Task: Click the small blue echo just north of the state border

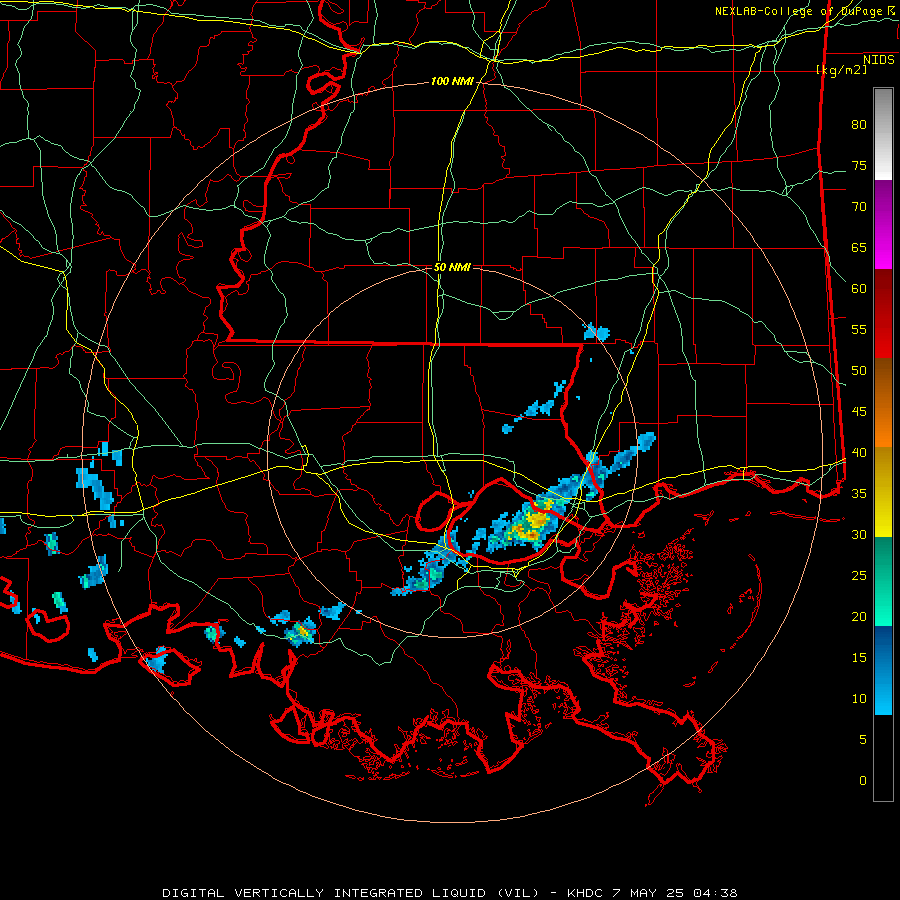Action: (596, 332)
